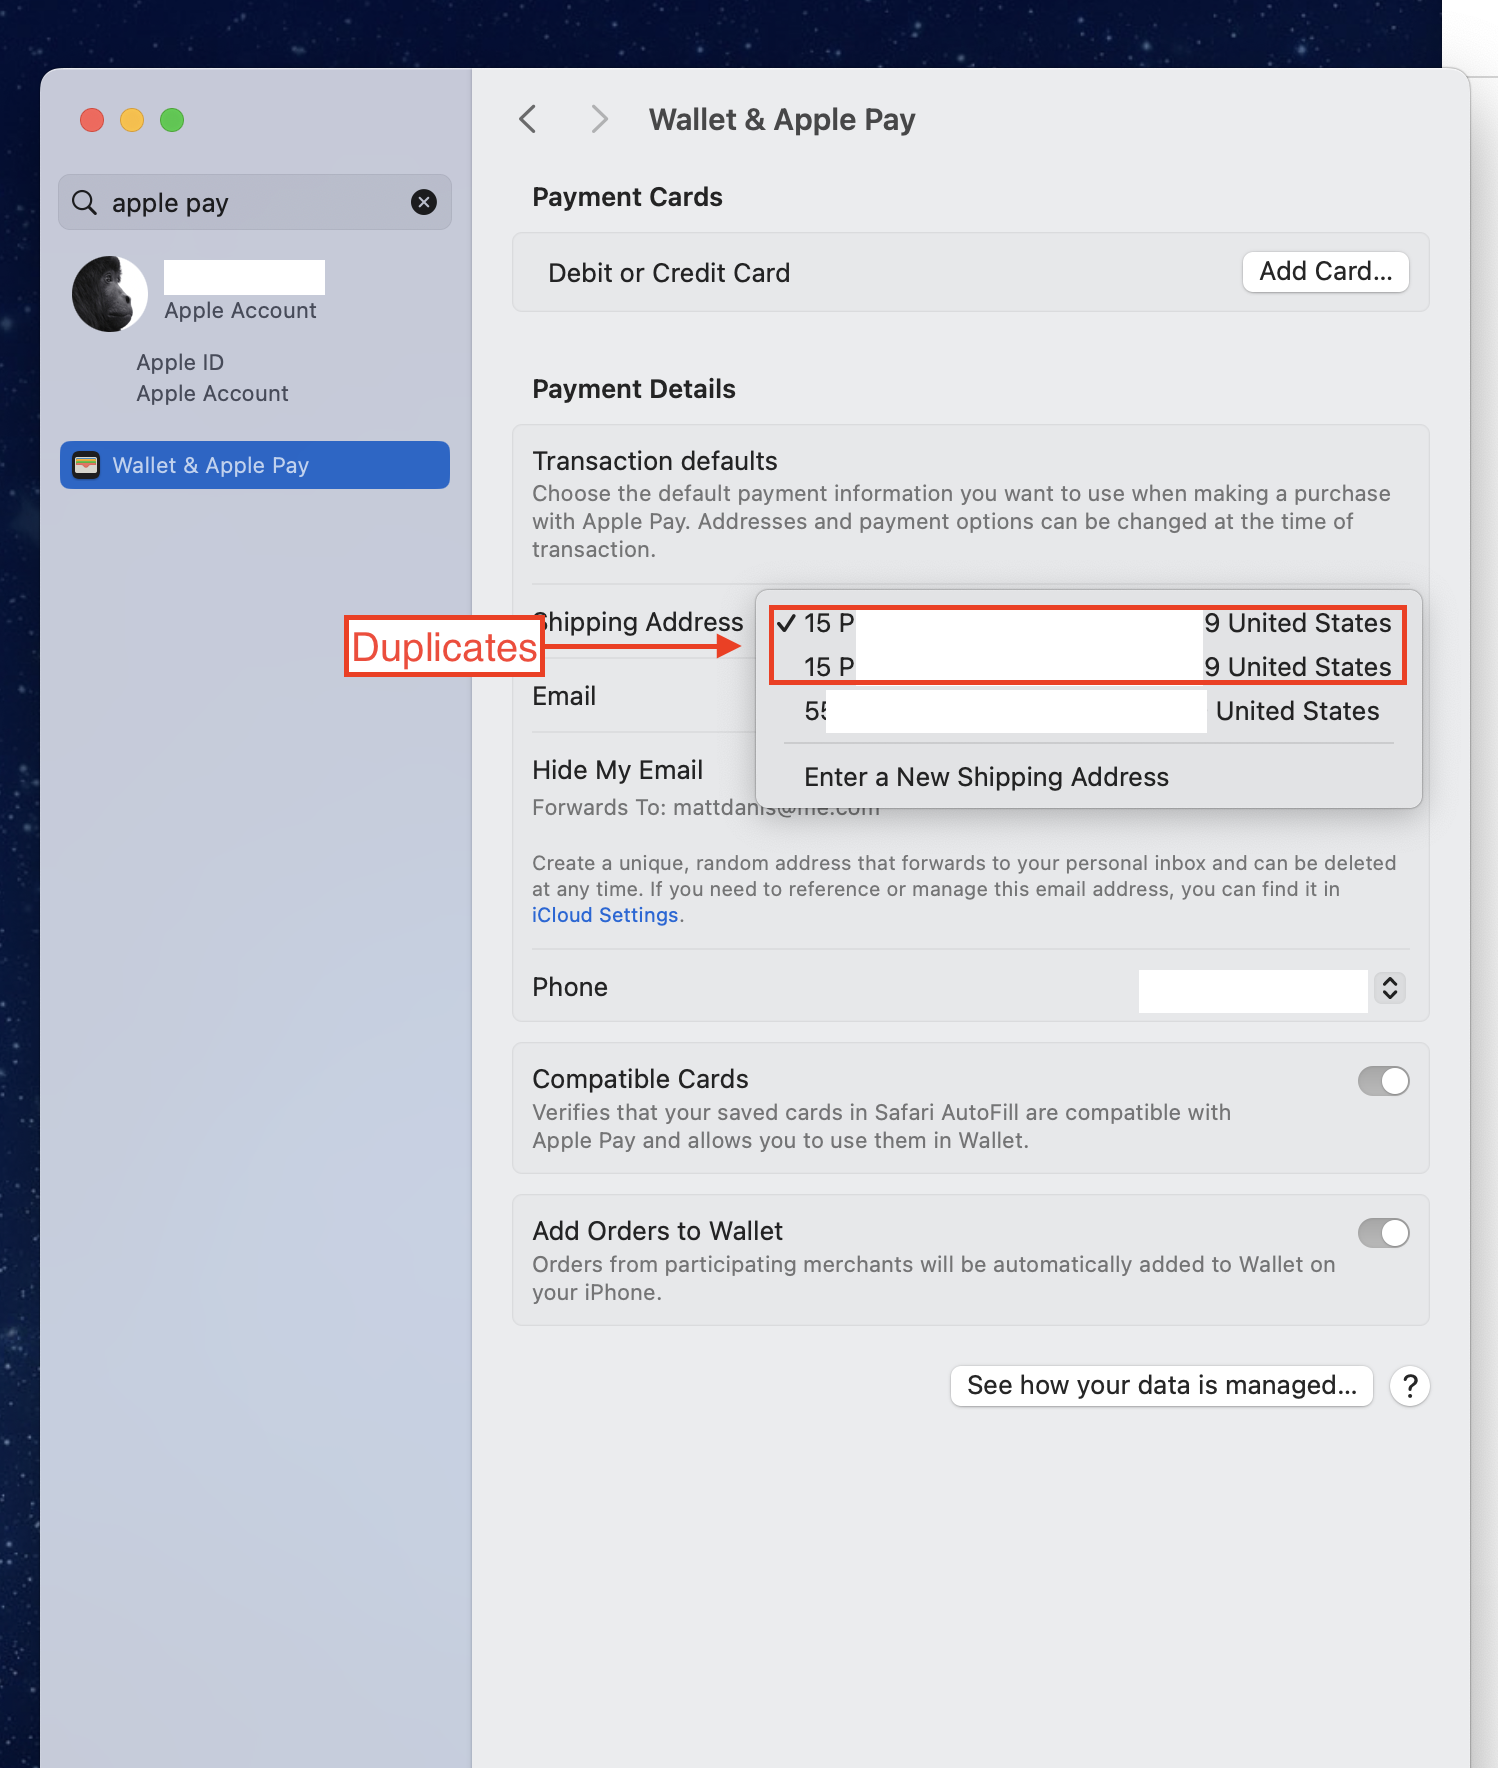Click inside the apple pay search field

[x=255, y=202]
